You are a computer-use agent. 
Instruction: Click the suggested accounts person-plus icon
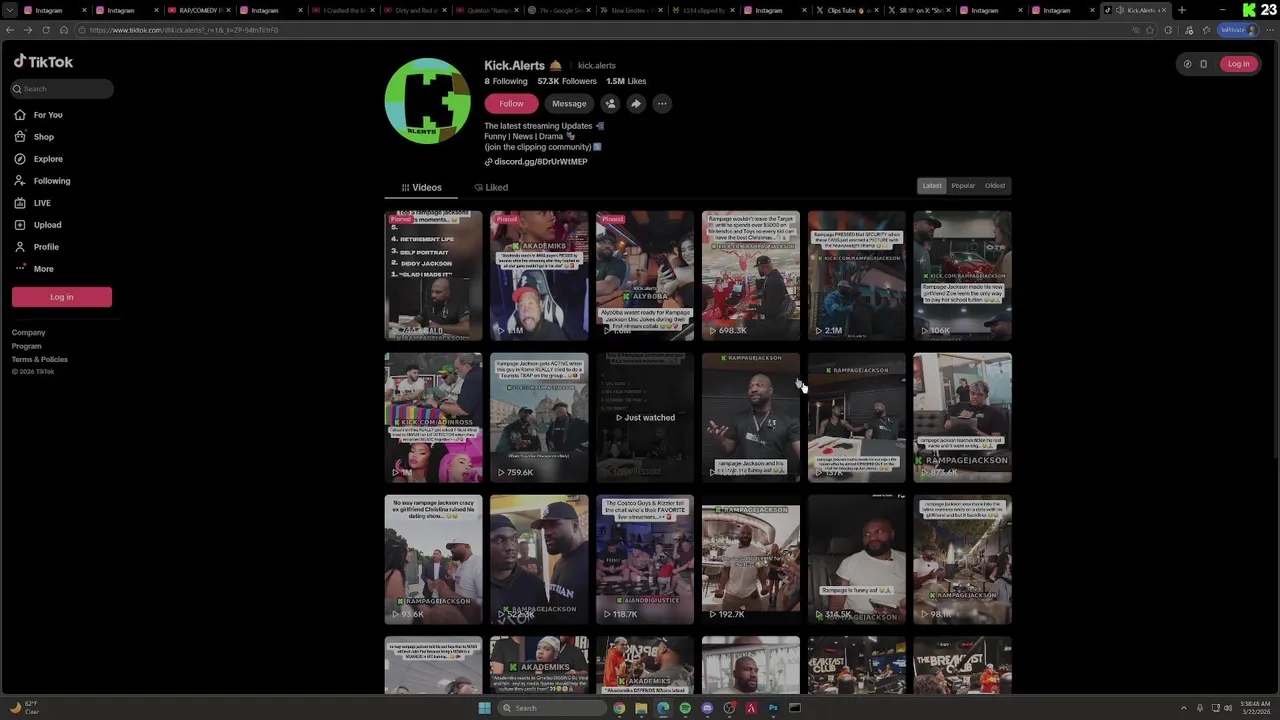coord(610,104)
